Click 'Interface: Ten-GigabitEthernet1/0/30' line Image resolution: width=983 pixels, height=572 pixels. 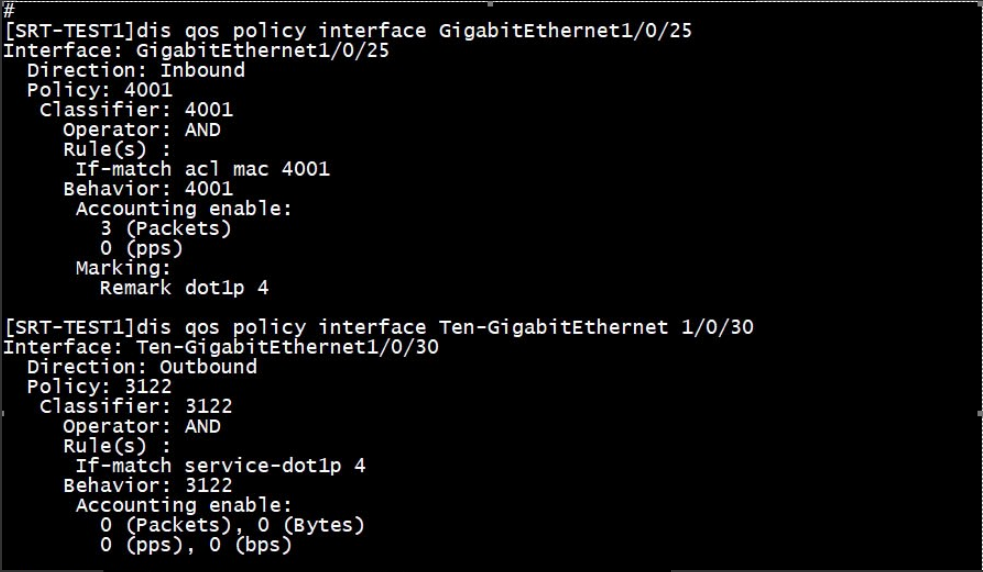tap(221, 347)
